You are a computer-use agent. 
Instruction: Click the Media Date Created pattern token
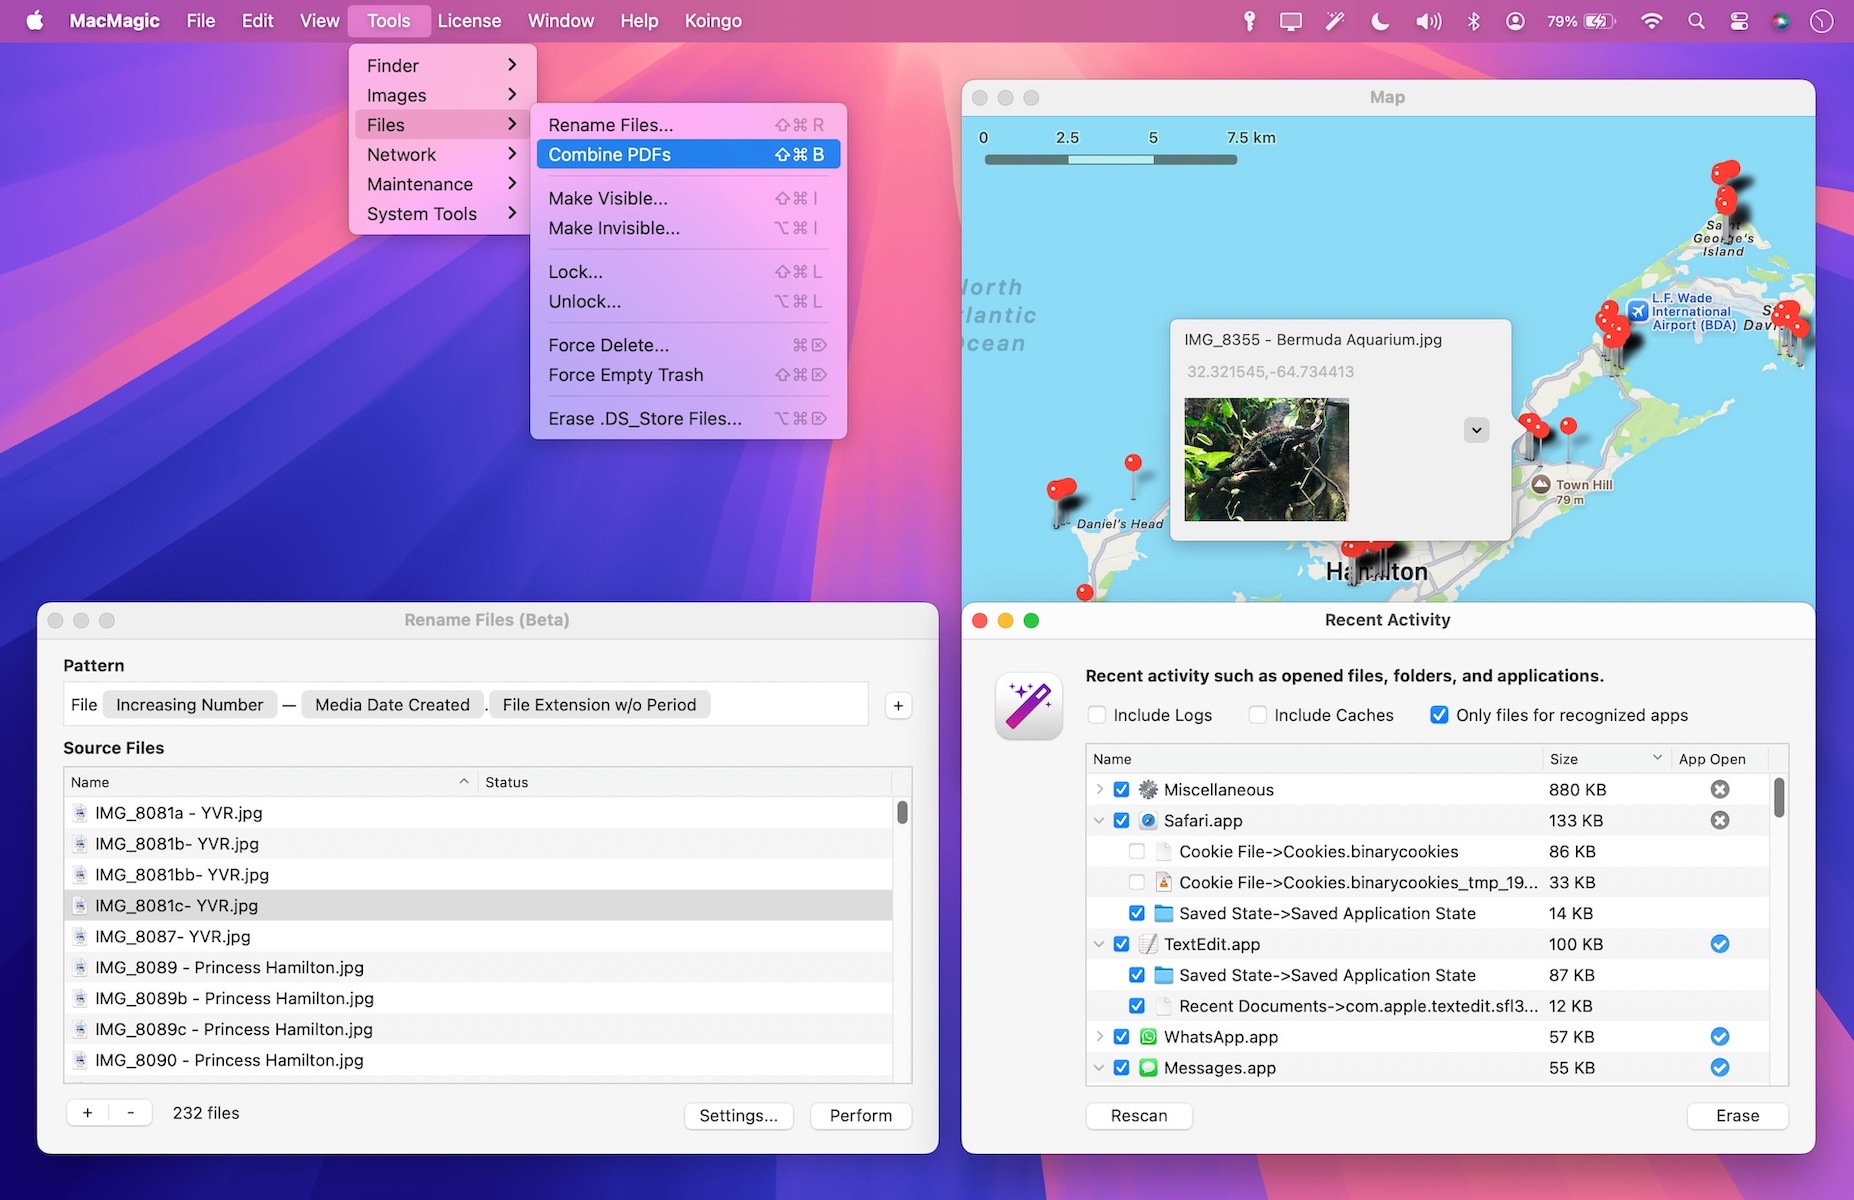392,705
